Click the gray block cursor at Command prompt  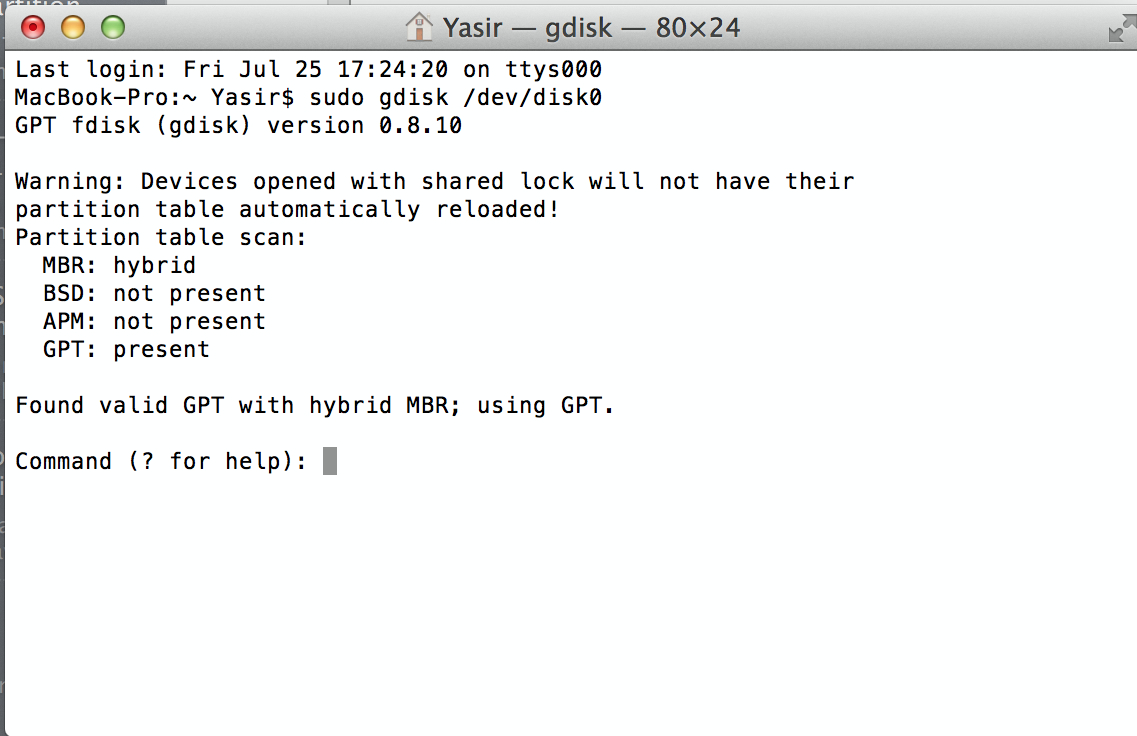[x=330, y=461]
